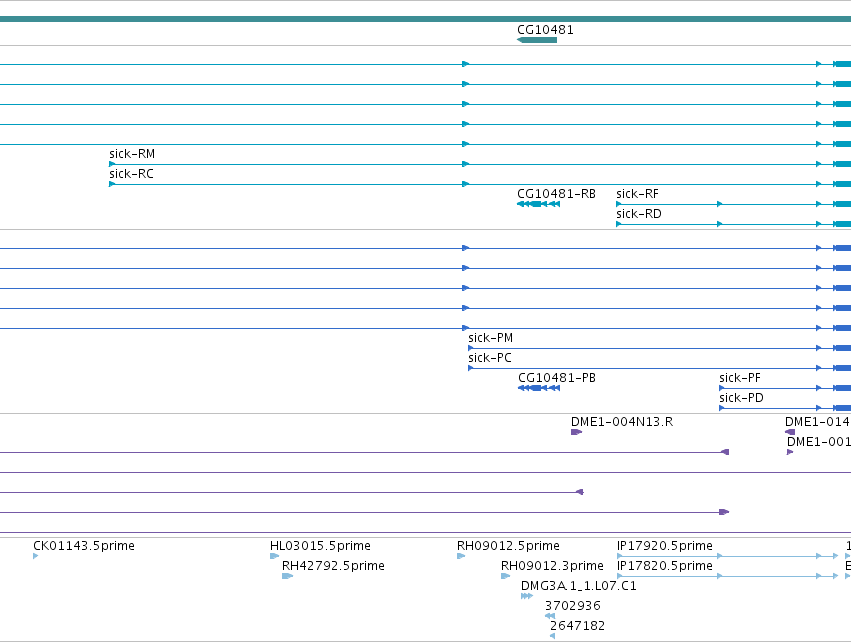
Task: Click the RH42792.5prime label
Action: coord(333,565)
